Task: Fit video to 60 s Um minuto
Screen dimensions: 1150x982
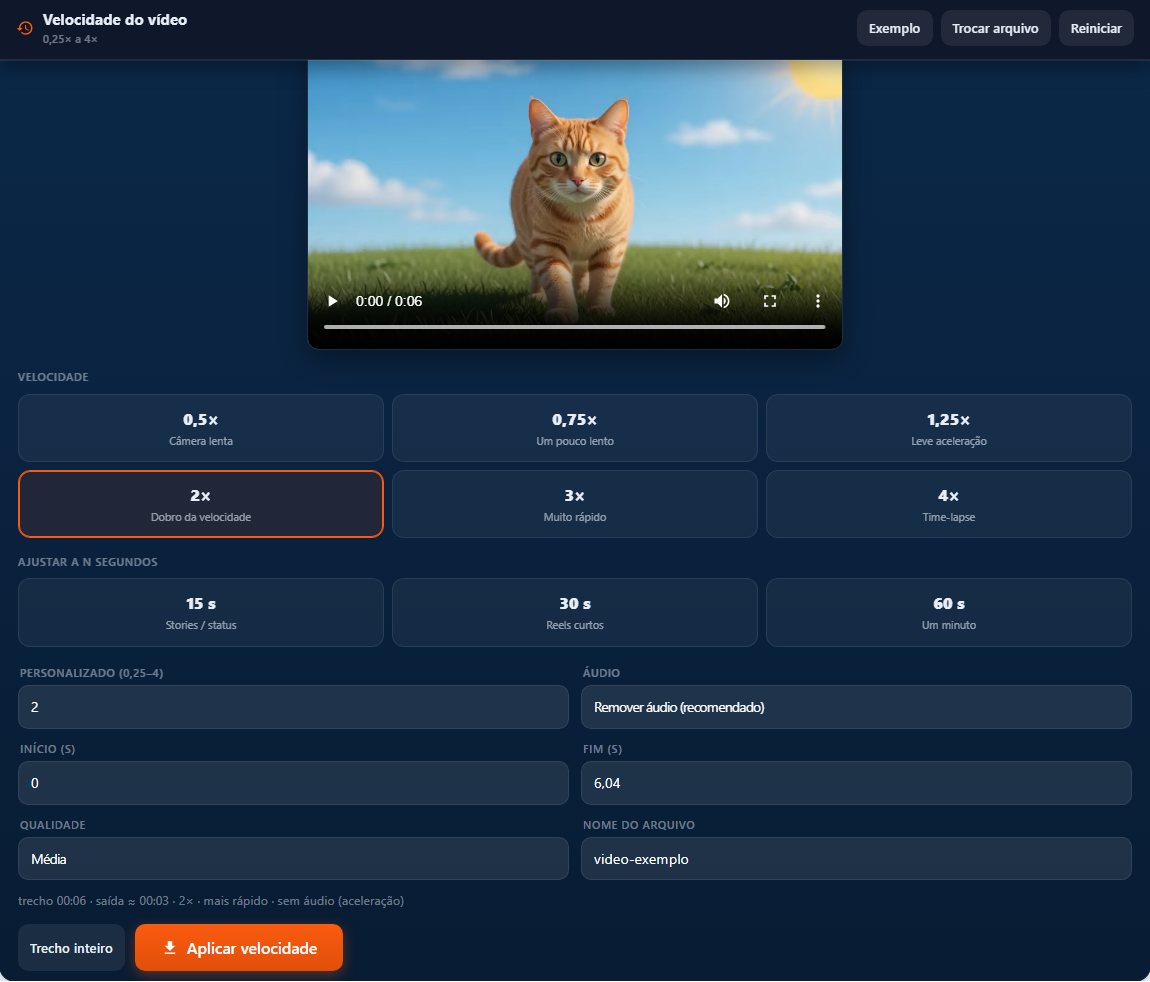Action: click(x=949, y=612)
